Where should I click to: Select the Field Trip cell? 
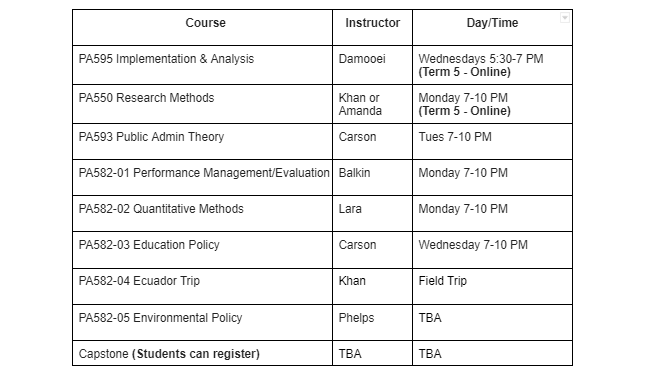tap(492, 286)
